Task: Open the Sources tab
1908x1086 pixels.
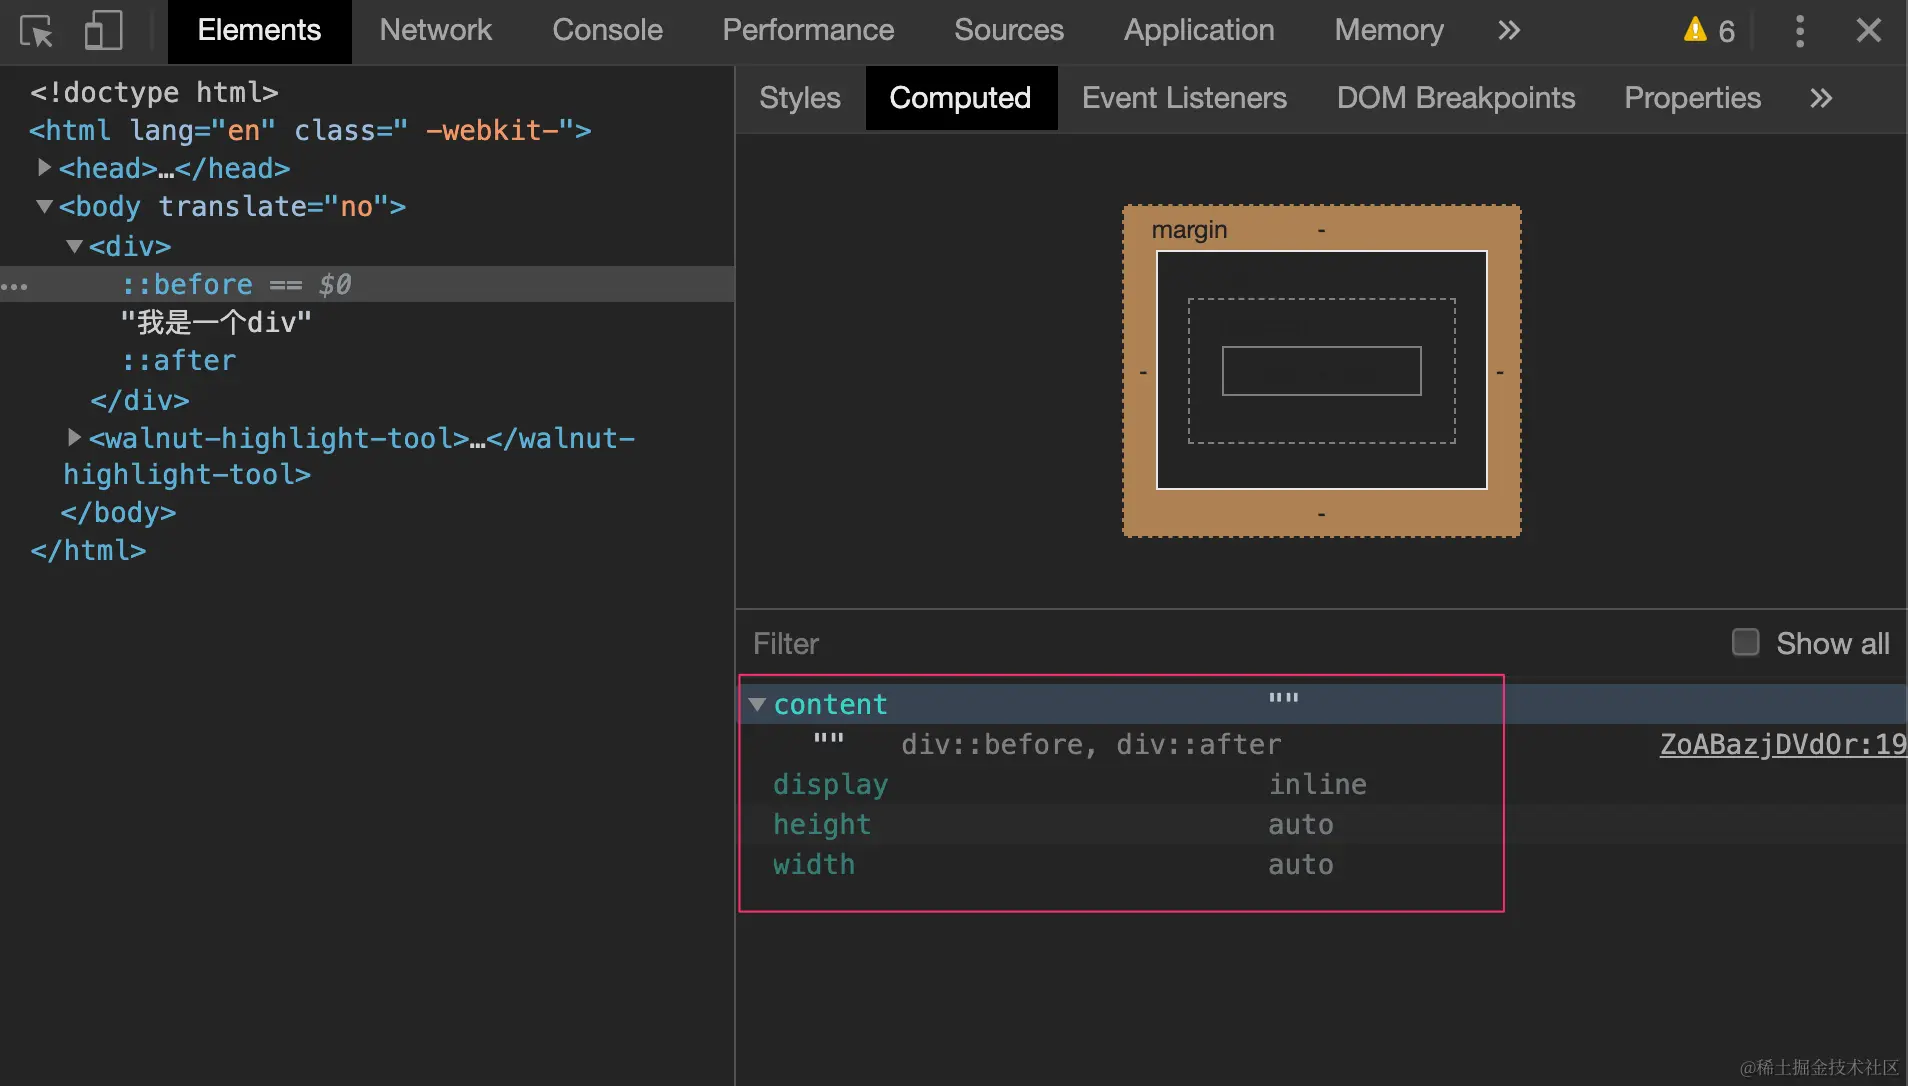Action: [1008, 31]
